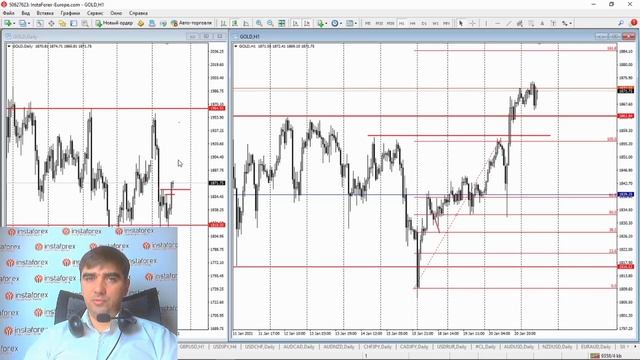The image size is (640, 360).
Task: Select the text tool
Action: (542, 23)
